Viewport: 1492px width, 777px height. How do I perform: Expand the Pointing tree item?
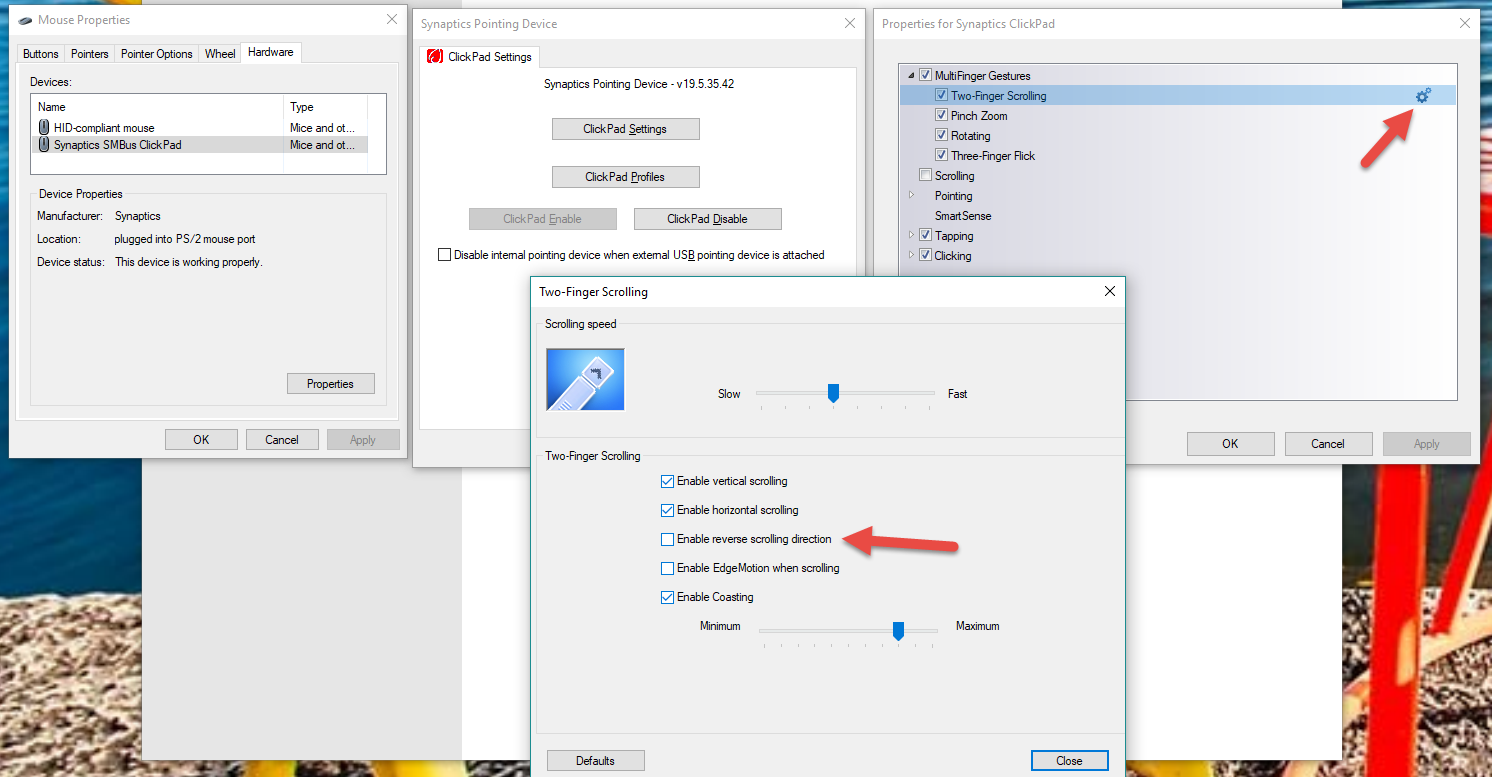(x=911, y=196)
